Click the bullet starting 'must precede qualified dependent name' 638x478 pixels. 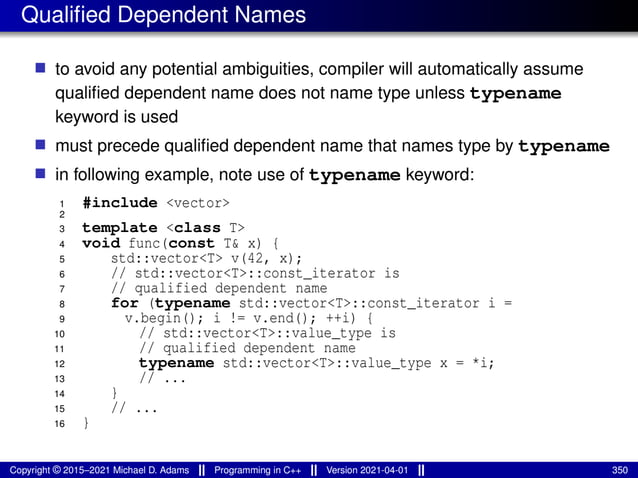click(x=332, y=146)
